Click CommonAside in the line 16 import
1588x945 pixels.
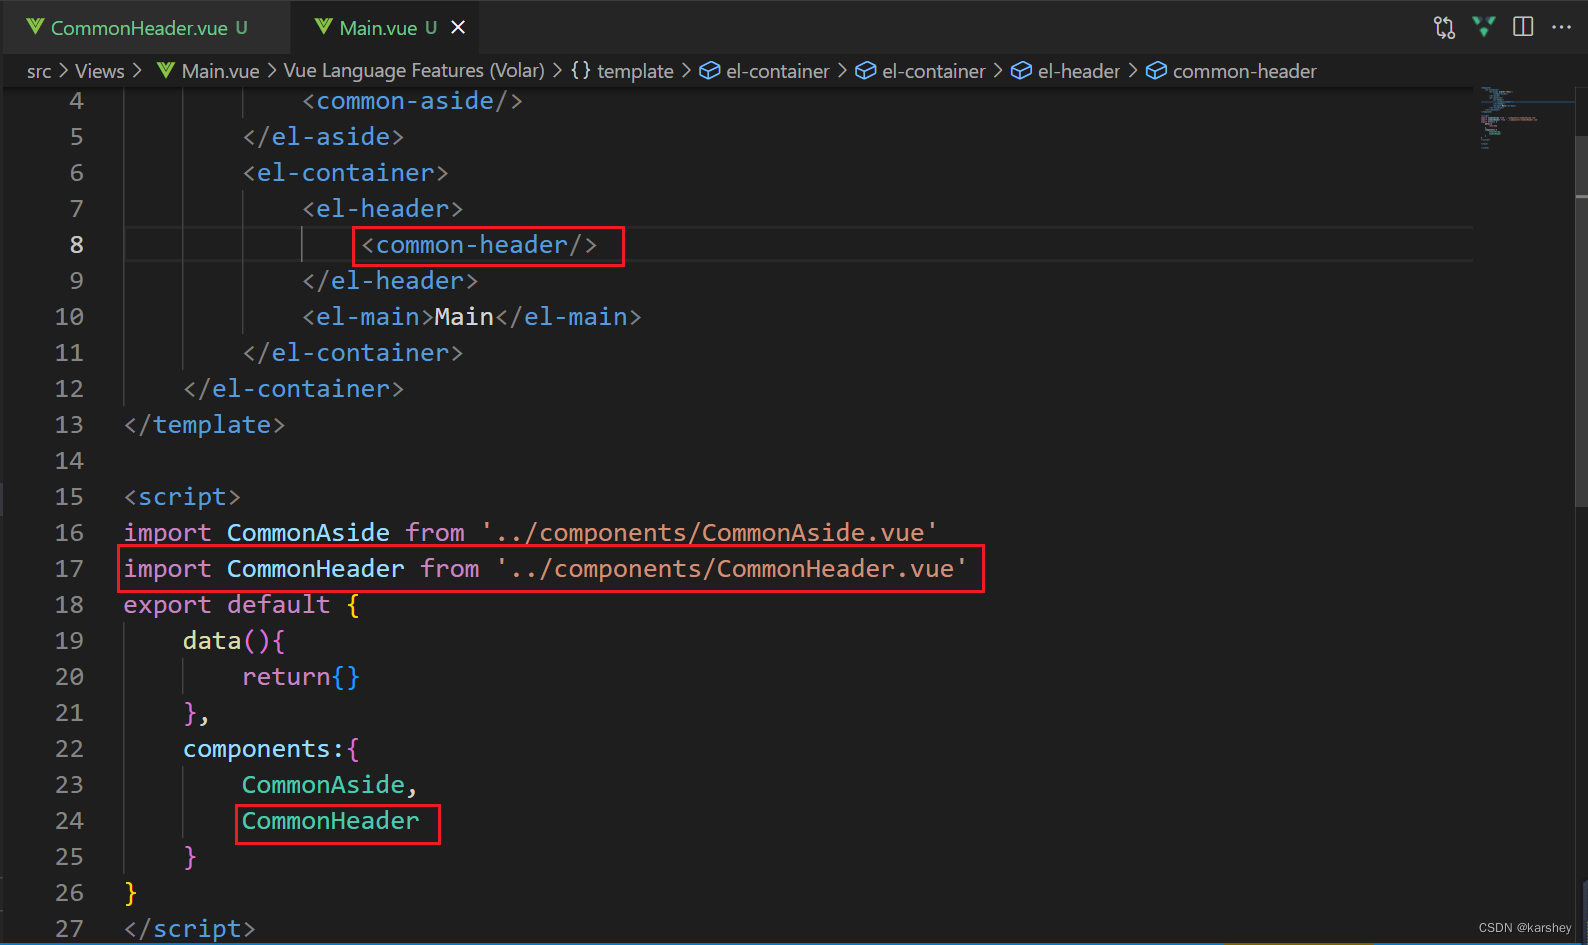tap(308, 533)
